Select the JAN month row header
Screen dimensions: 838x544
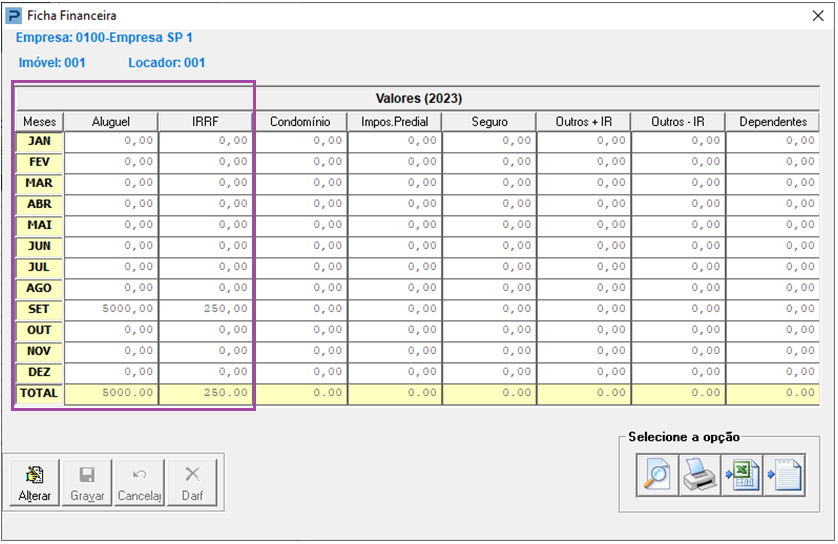(x=39, y=141)
